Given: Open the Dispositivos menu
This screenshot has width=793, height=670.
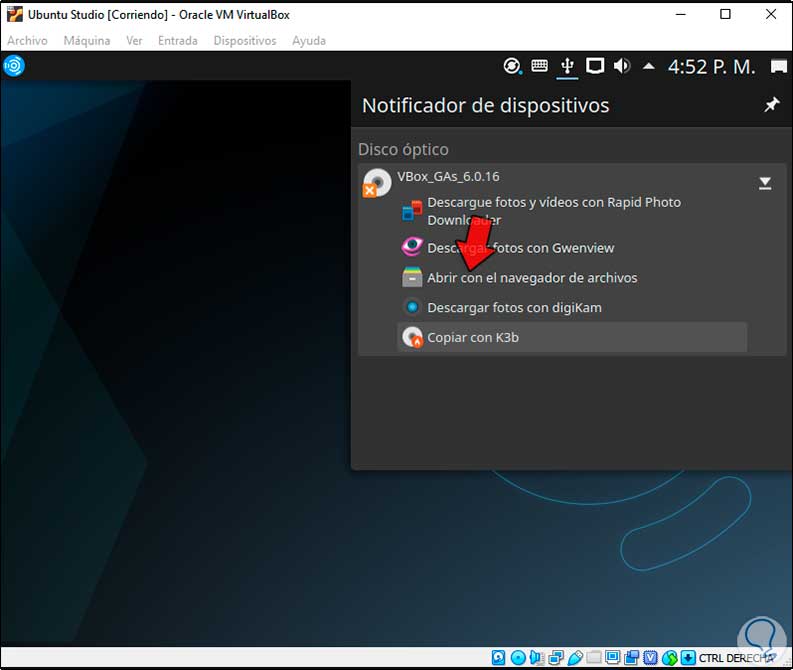Looking at the screenshot, I should coord(245,40).
